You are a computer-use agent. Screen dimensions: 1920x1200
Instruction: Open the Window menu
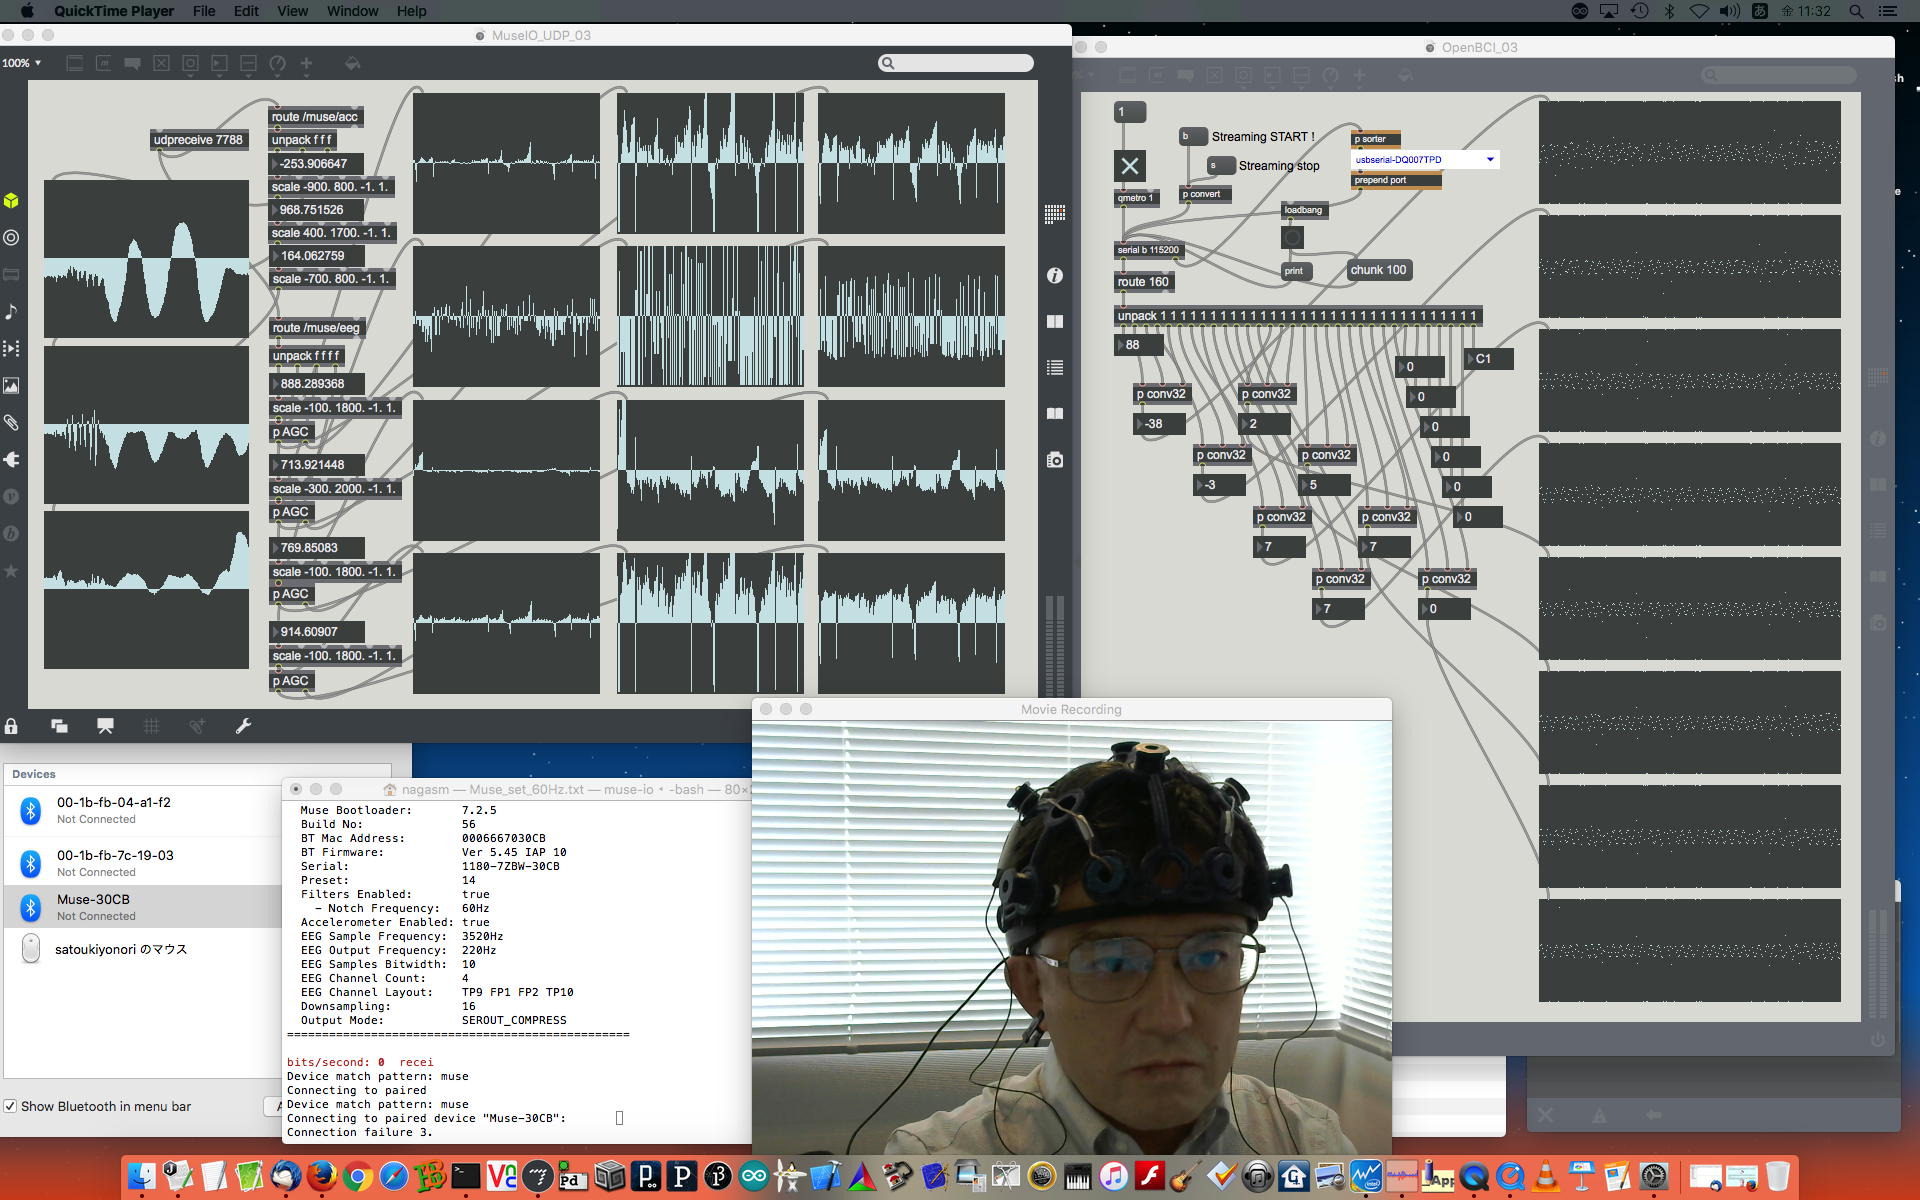[352, 11]
